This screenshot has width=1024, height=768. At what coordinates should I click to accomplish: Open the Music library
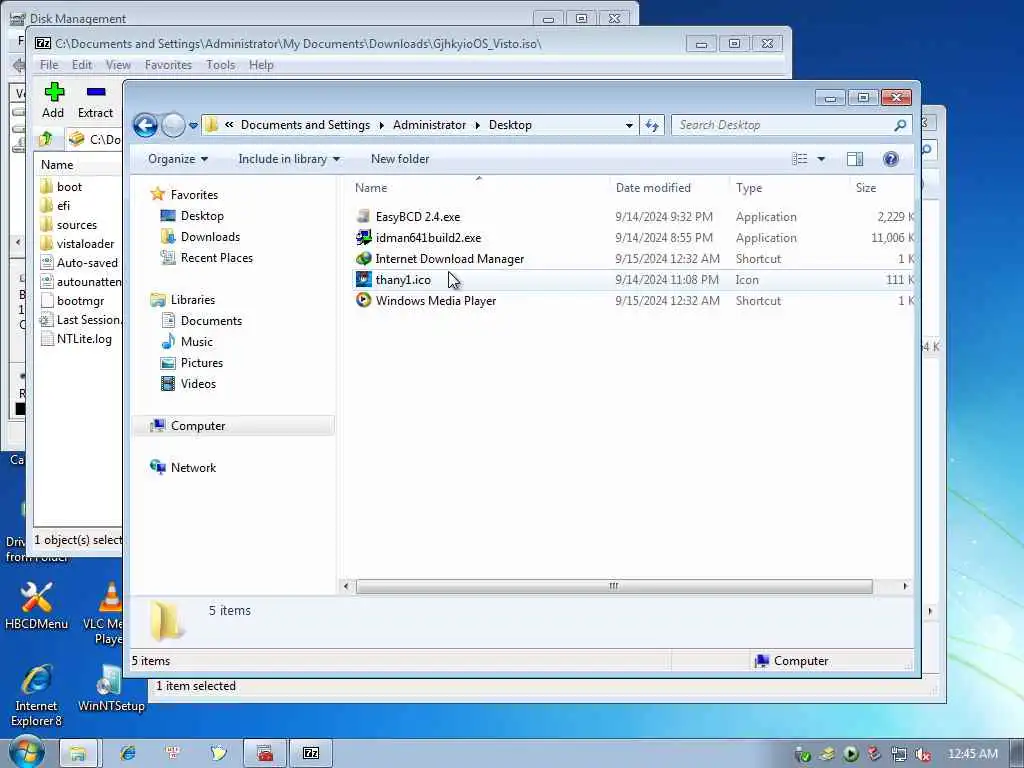197,342
